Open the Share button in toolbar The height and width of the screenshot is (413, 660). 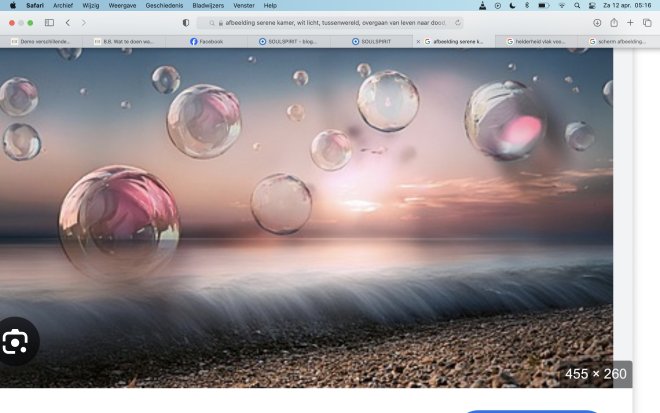click(x=614, y=22)
